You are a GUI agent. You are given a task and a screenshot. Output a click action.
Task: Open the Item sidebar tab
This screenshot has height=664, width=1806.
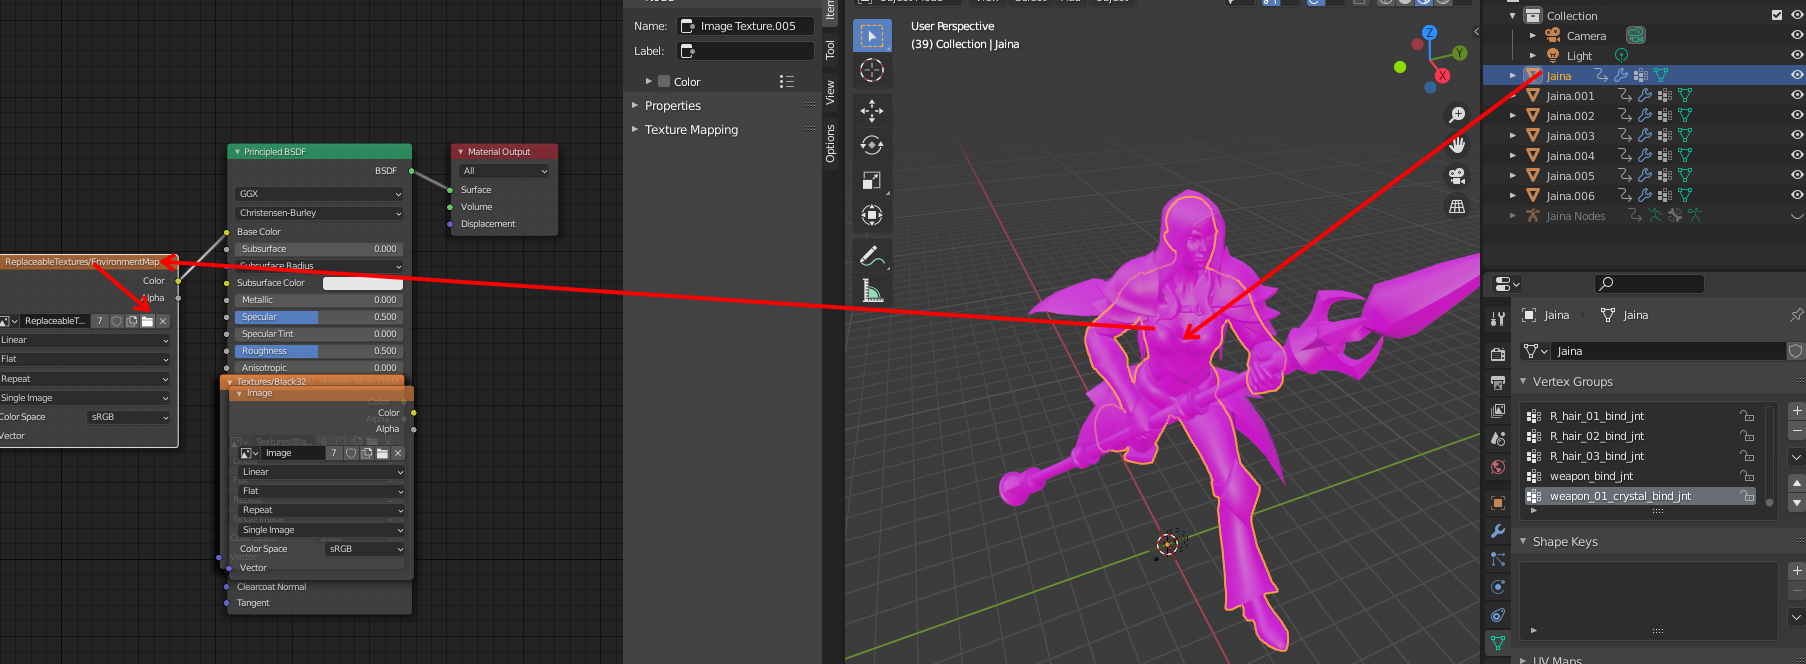click(830, 10)
